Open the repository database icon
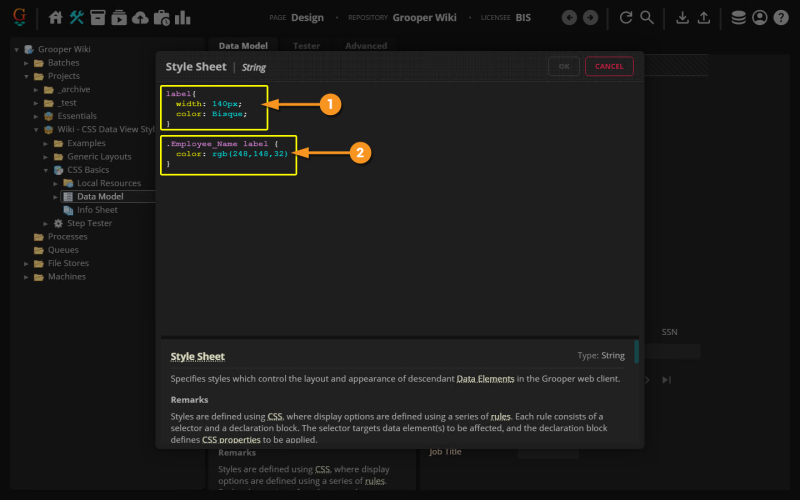This screenshot has width=800, height=500. (738, 18)
